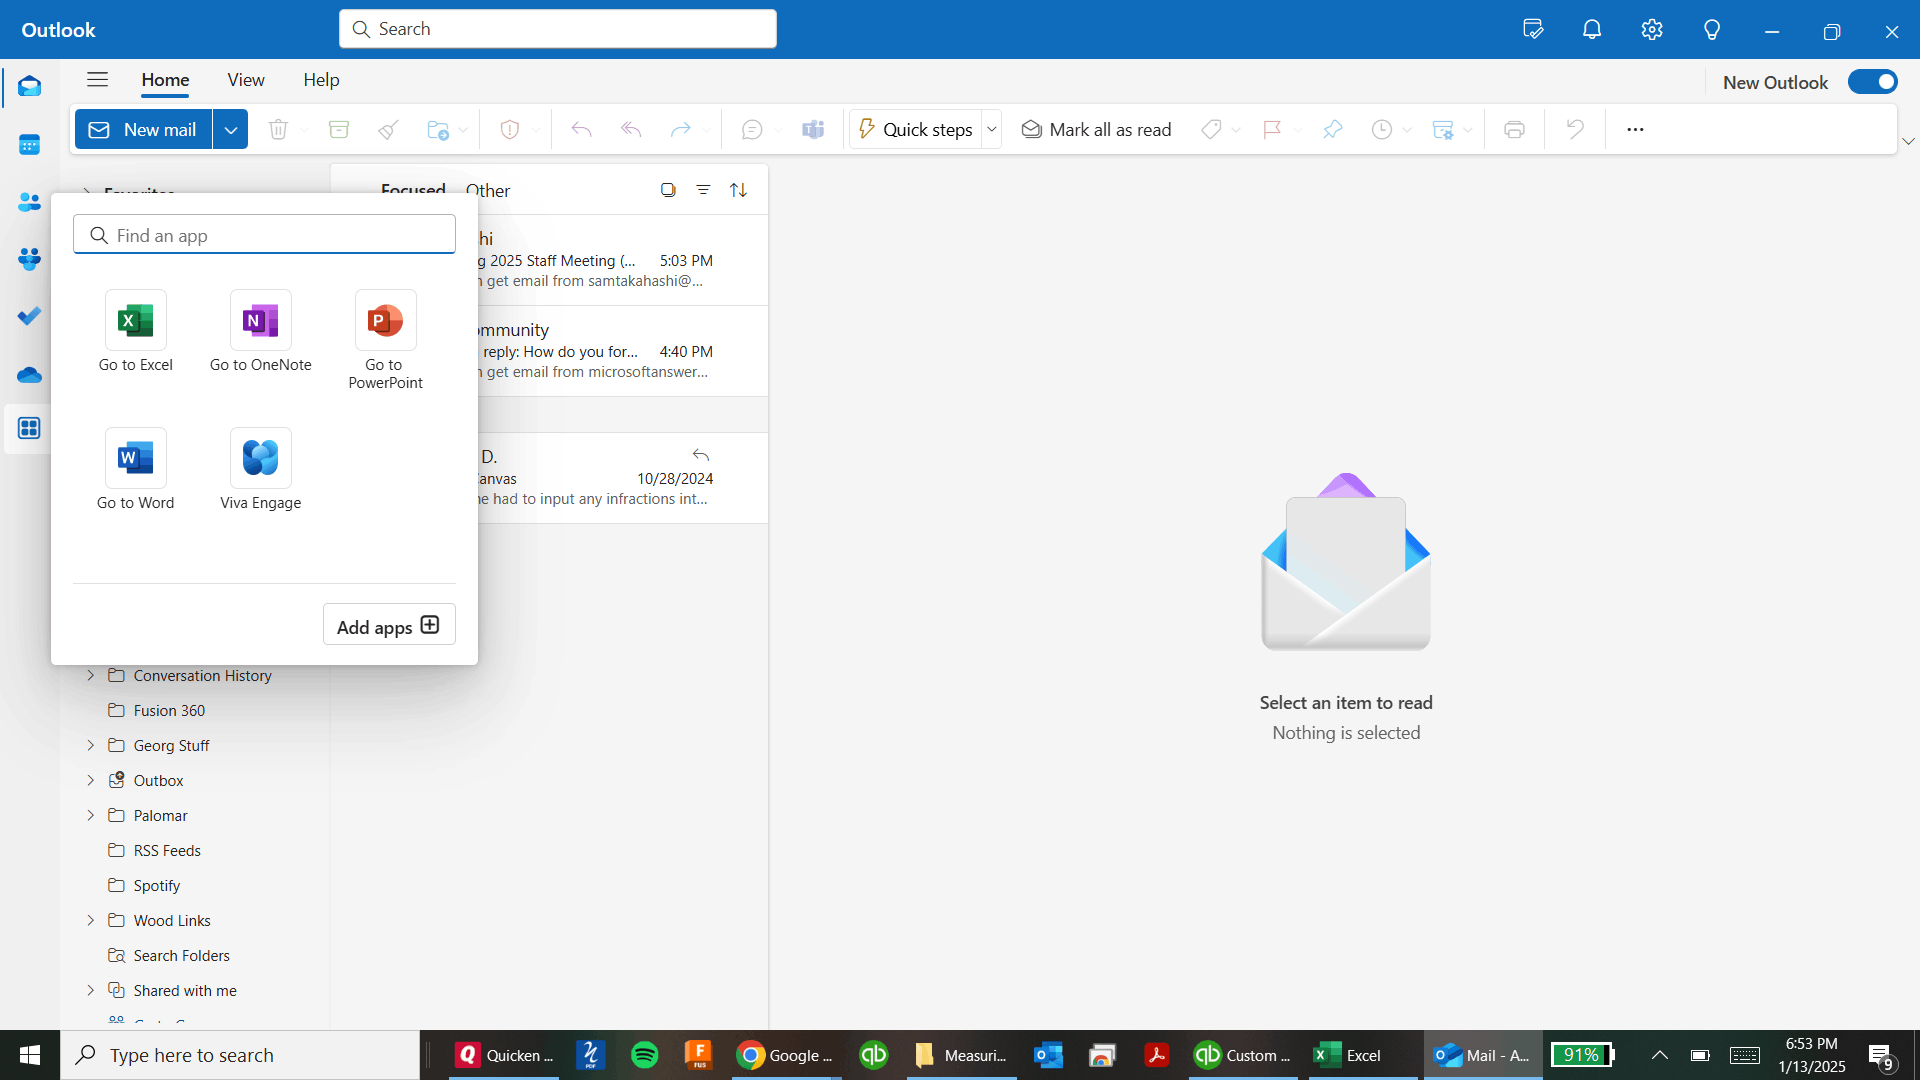This screenshot has width=1920, height=1080.
Task: Expand the Outbox folder chevron
Action: 91,781
